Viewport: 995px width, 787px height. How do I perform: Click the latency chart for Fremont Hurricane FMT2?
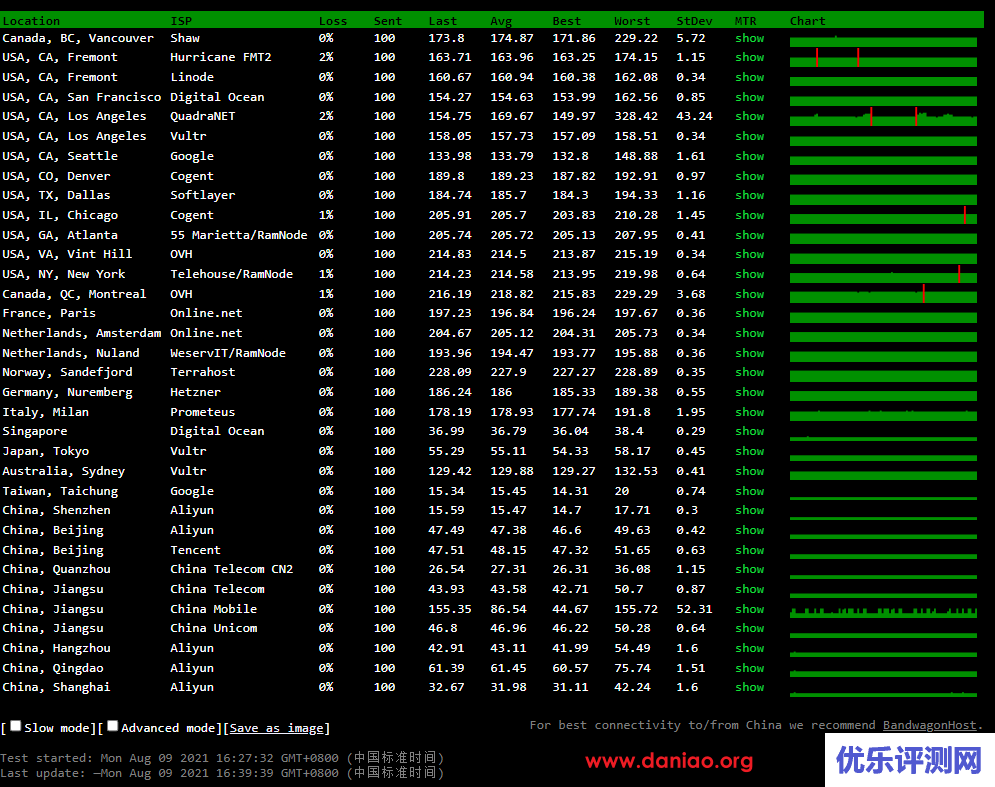883,58
